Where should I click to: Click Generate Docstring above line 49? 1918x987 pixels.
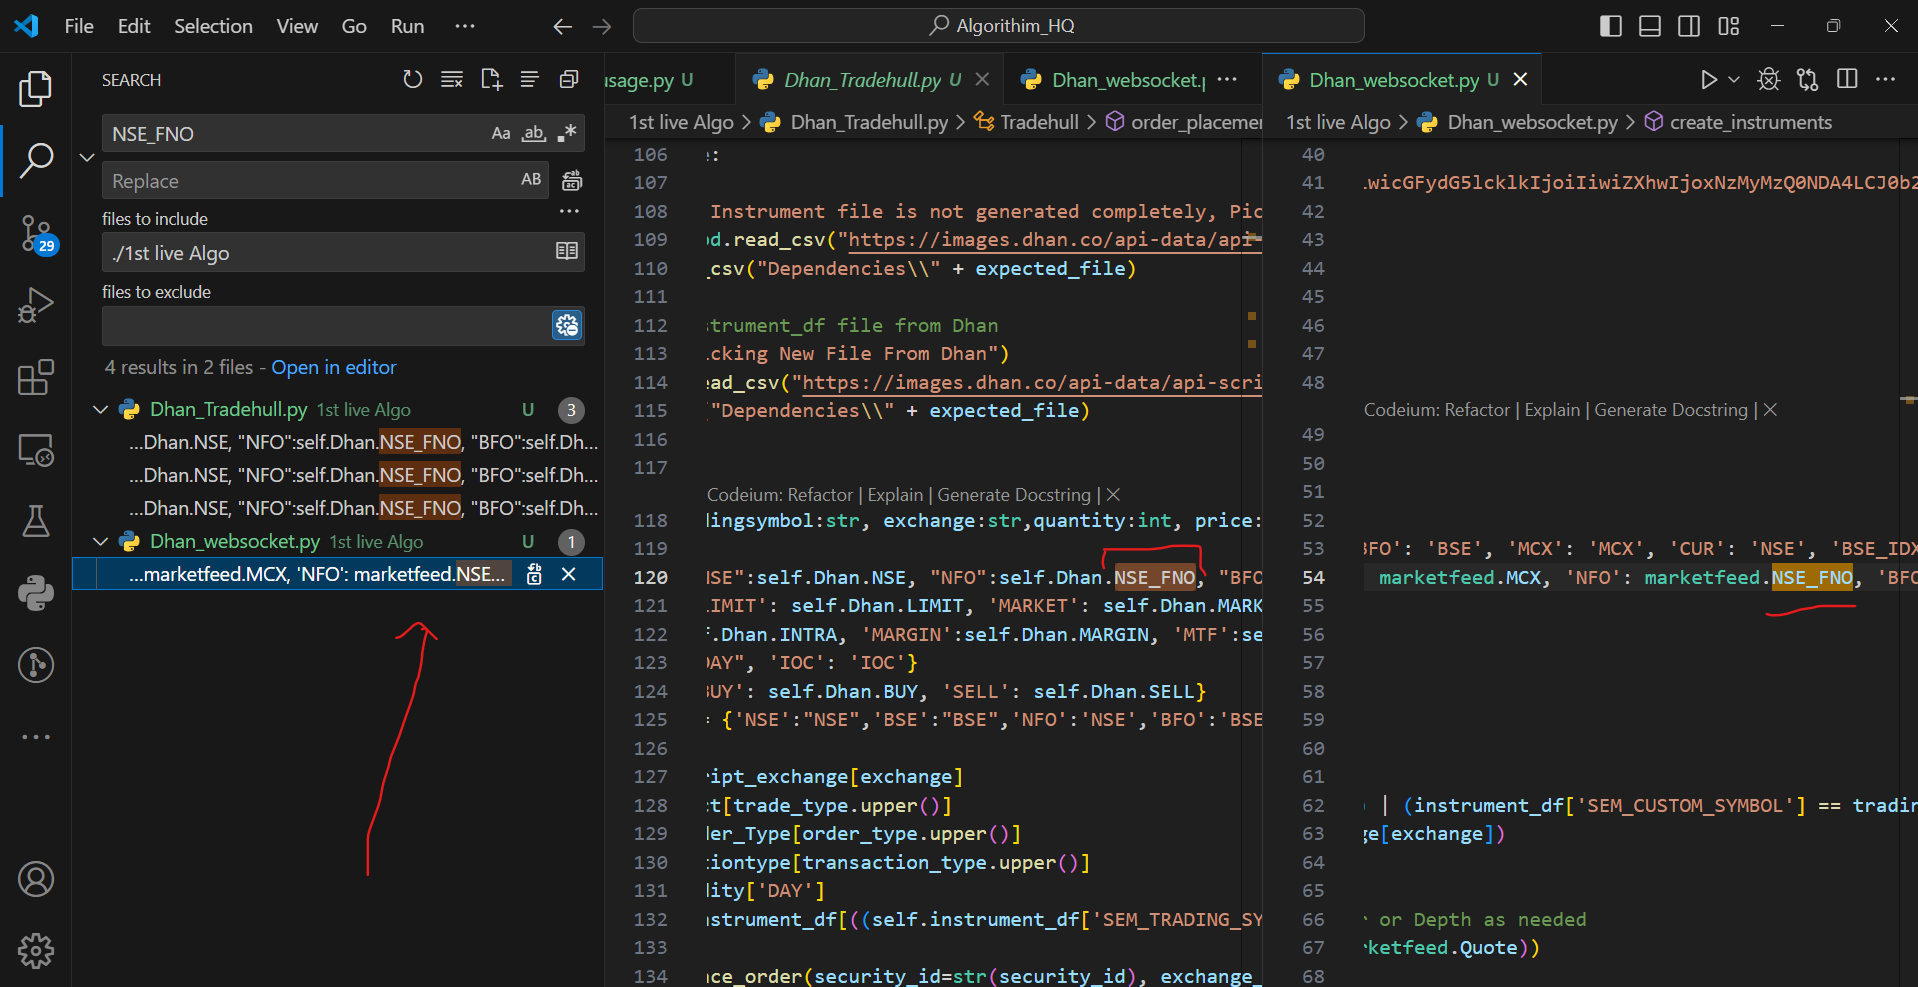pos(1671,410)
